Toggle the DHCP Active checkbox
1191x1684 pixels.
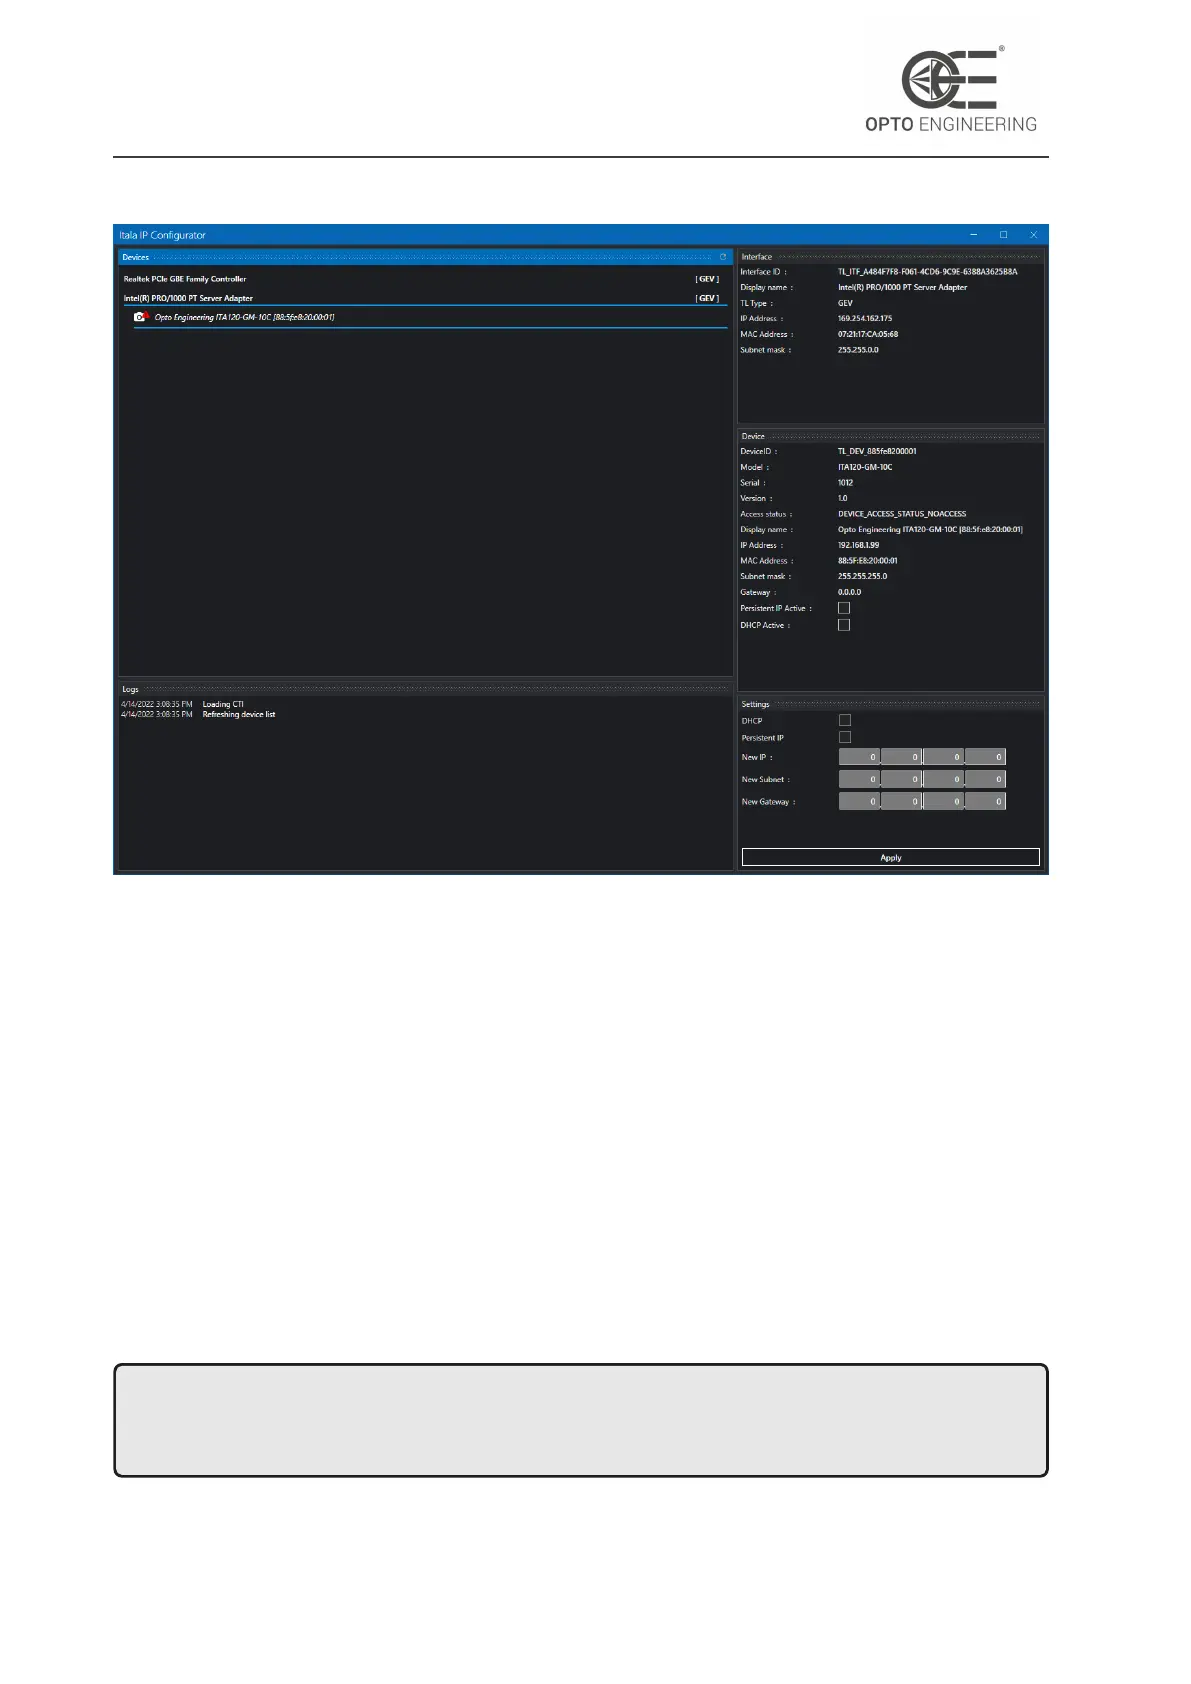[x=844, y=625]
